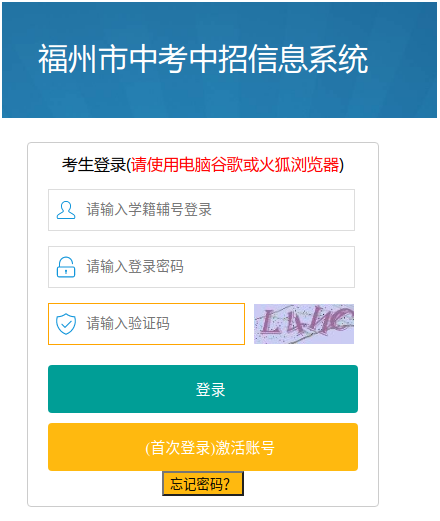The image size is (440, 521).
Task: Click the red 请使用电脑谷歌或火狐浏览器 notice
Action: [x=235, y=165]
